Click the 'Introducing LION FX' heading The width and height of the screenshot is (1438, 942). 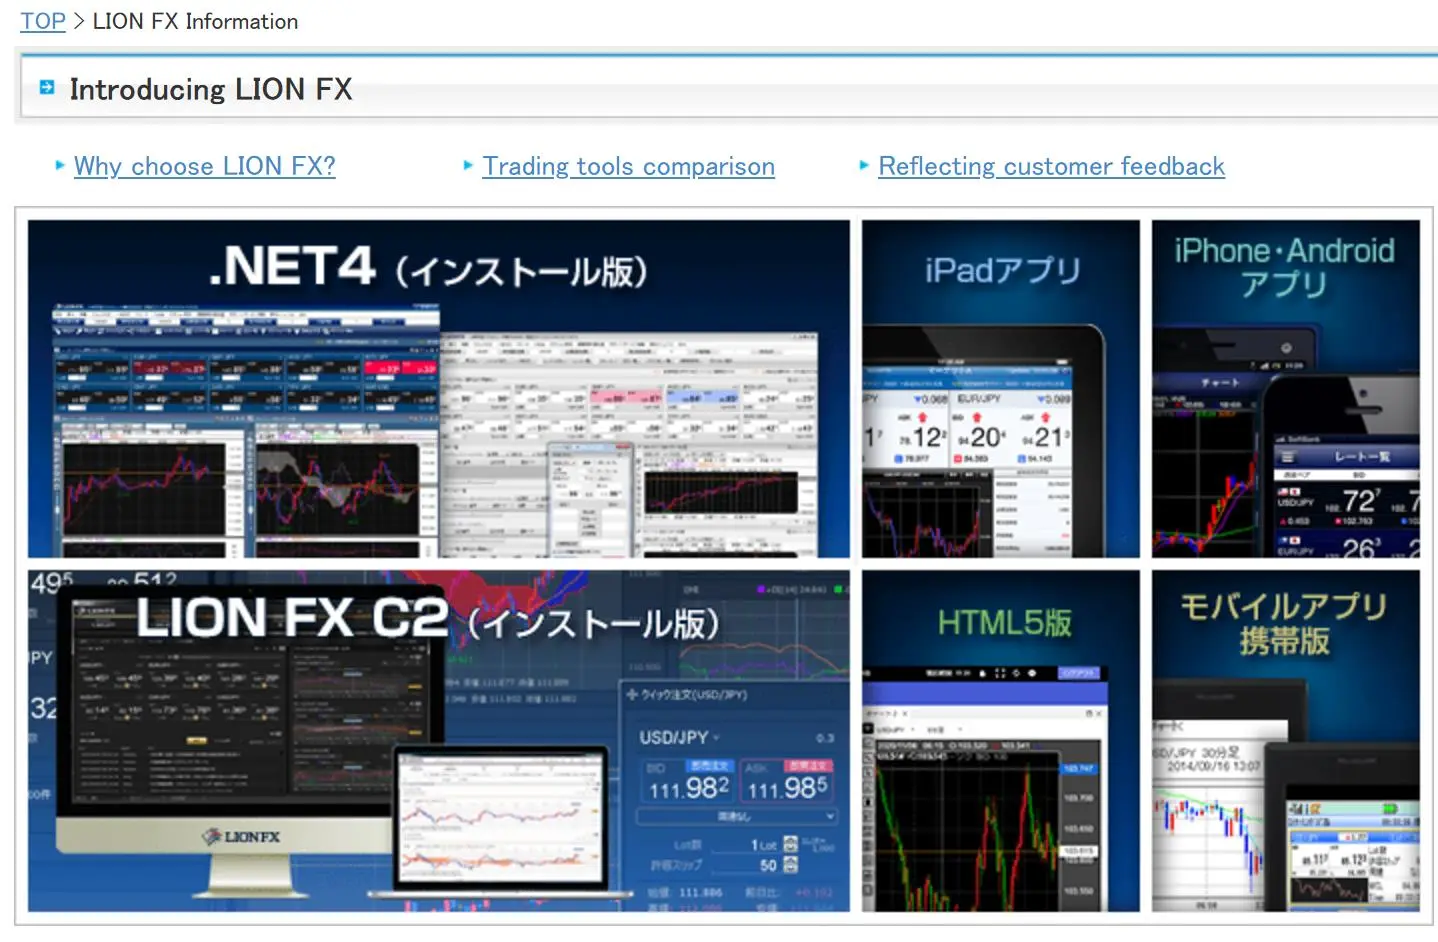click(211, 89)
